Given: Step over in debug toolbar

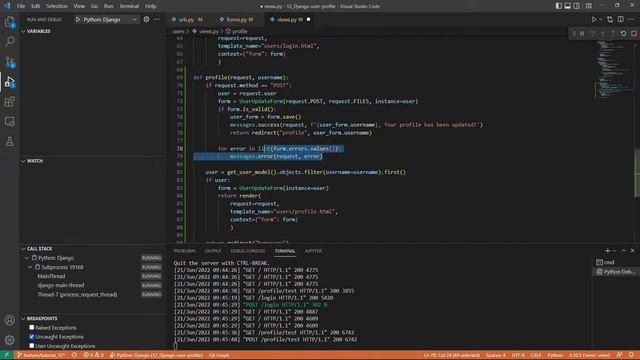Looking at the screenshot, I should pyautogui.click(x=592, y=33).
